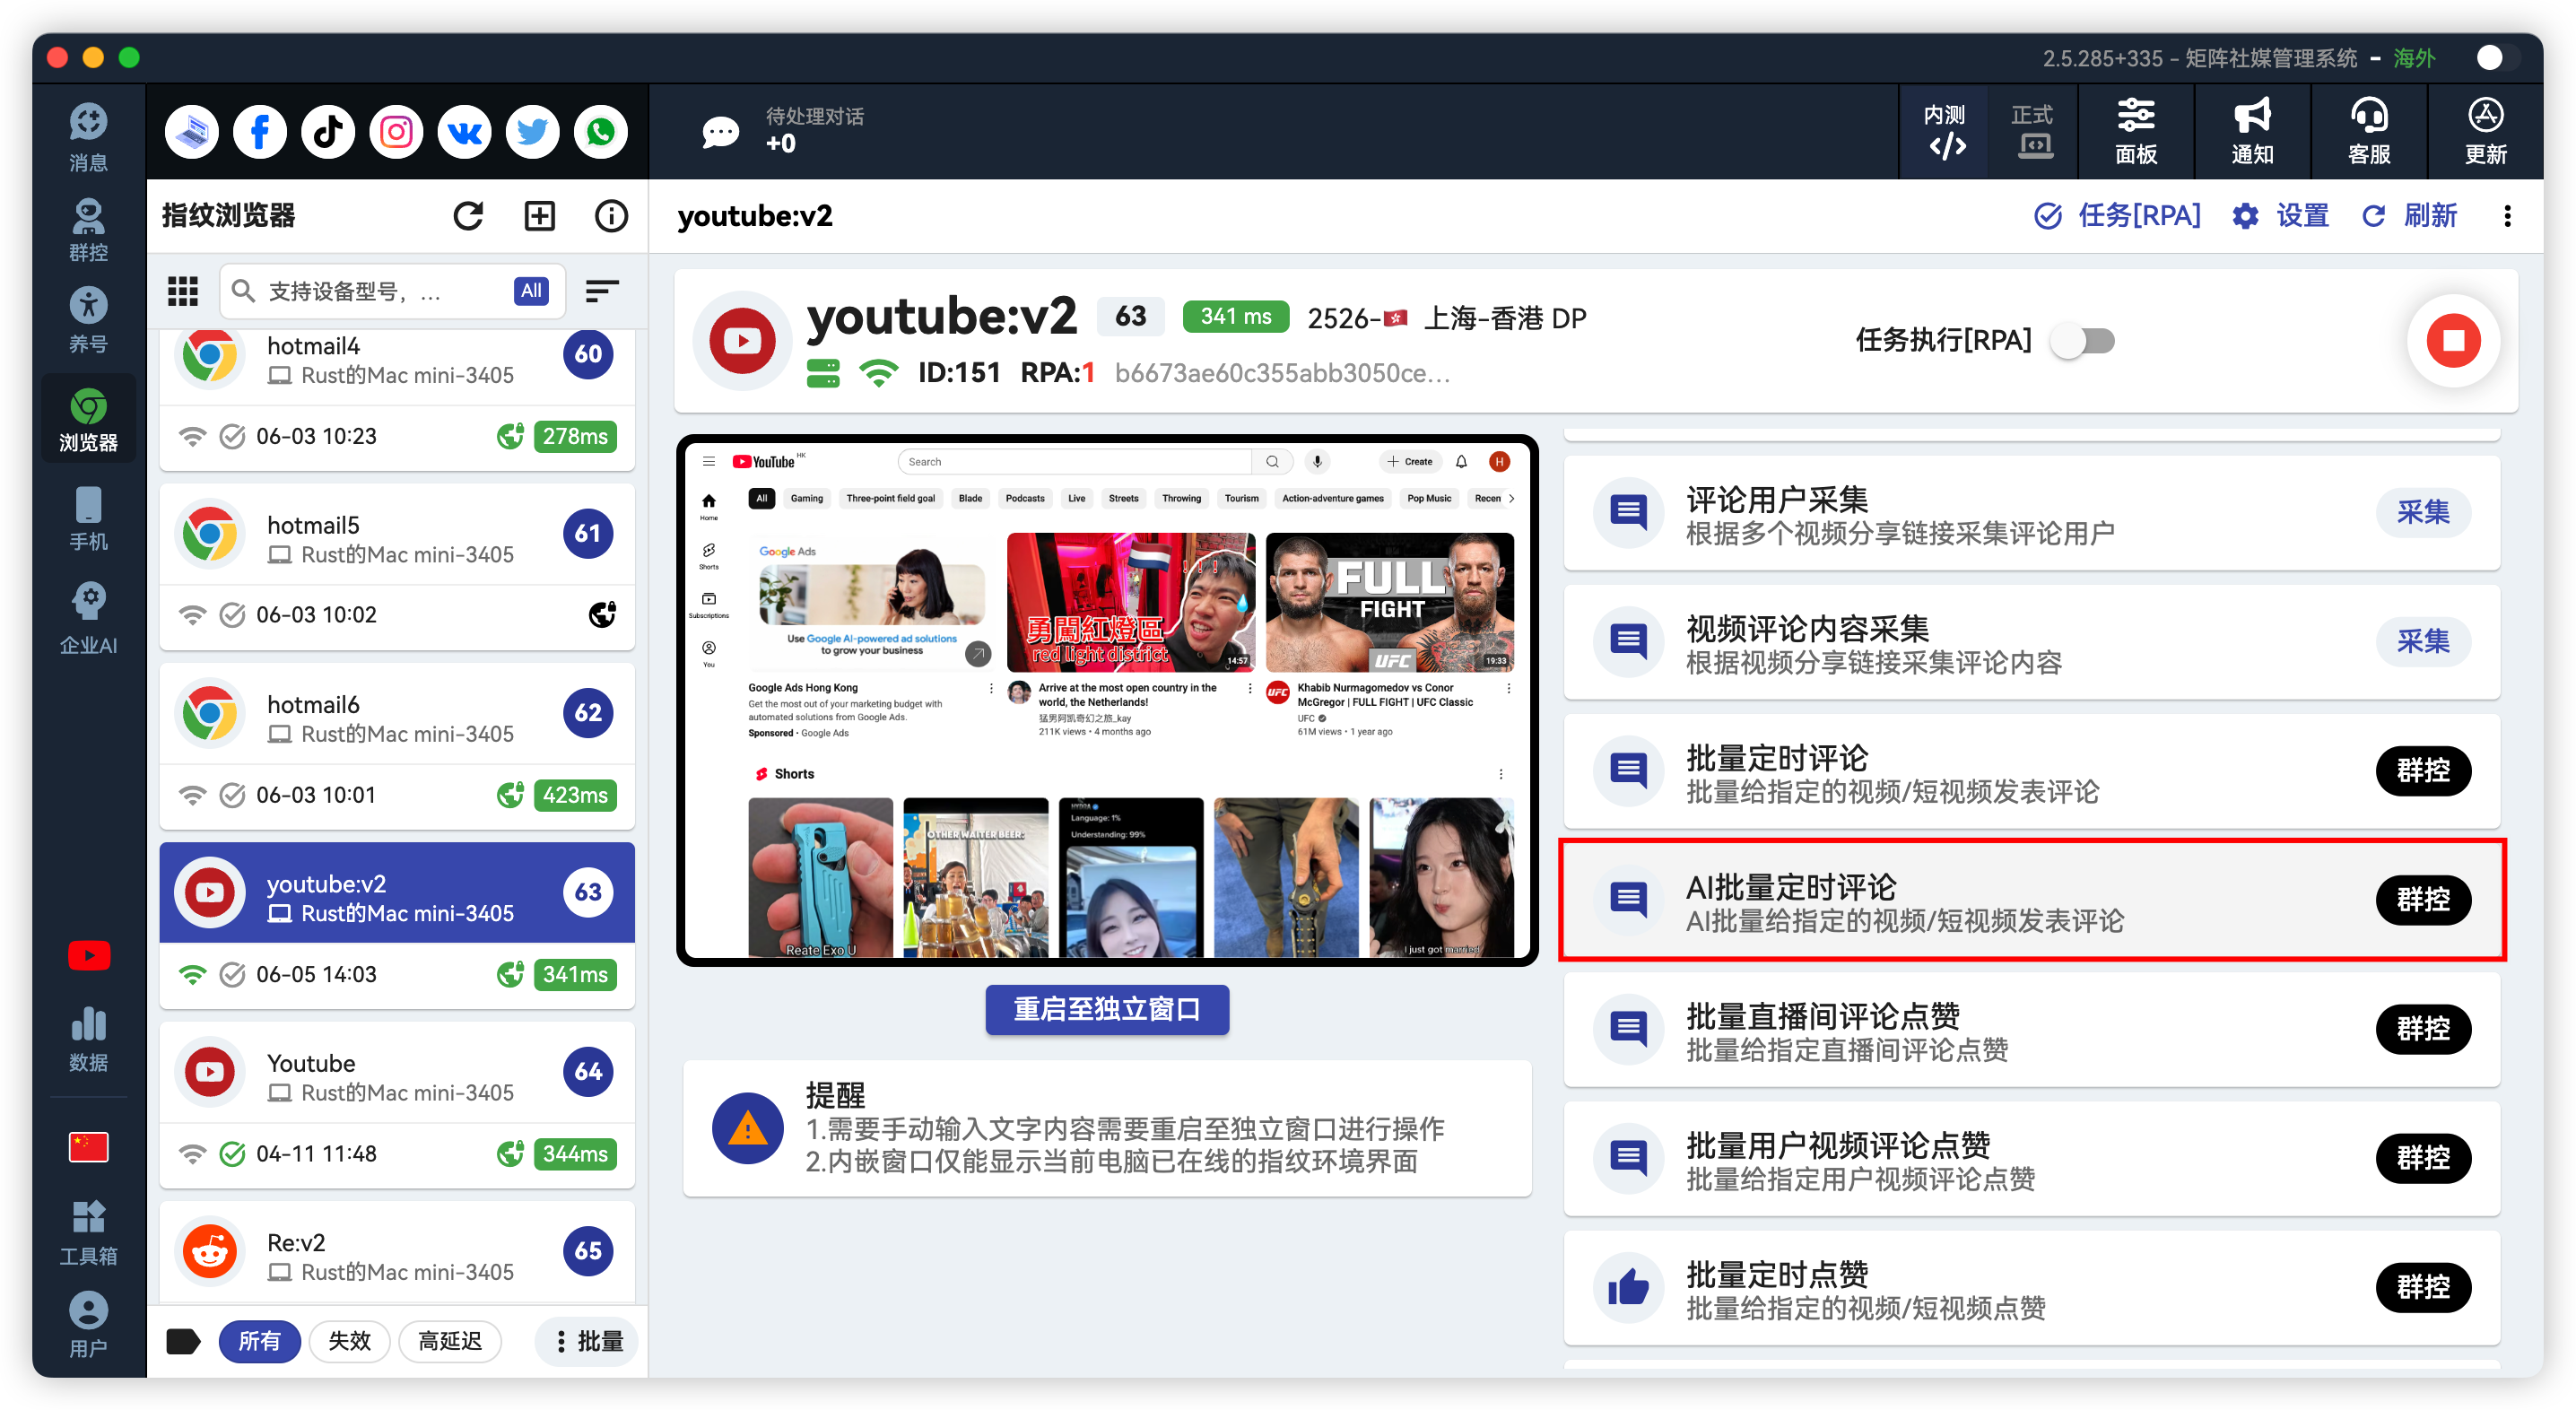Add a new fingerprint browser
Screen dimensions: 2576x1410
540,216
